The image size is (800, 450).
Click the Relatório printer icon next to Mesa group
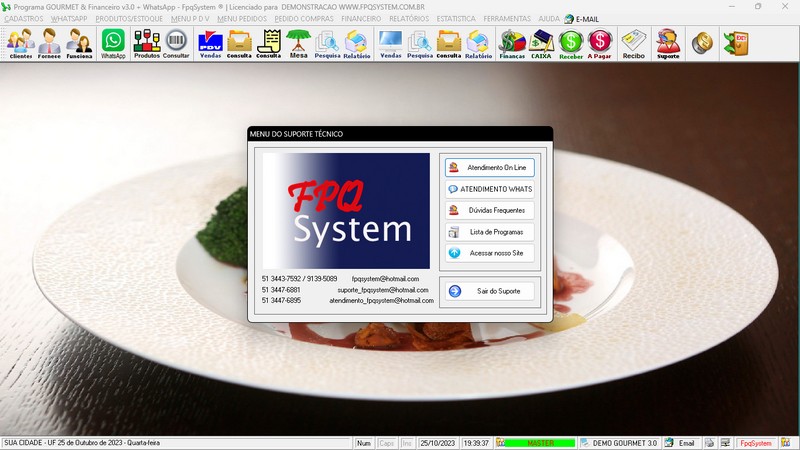pos(357,44)
